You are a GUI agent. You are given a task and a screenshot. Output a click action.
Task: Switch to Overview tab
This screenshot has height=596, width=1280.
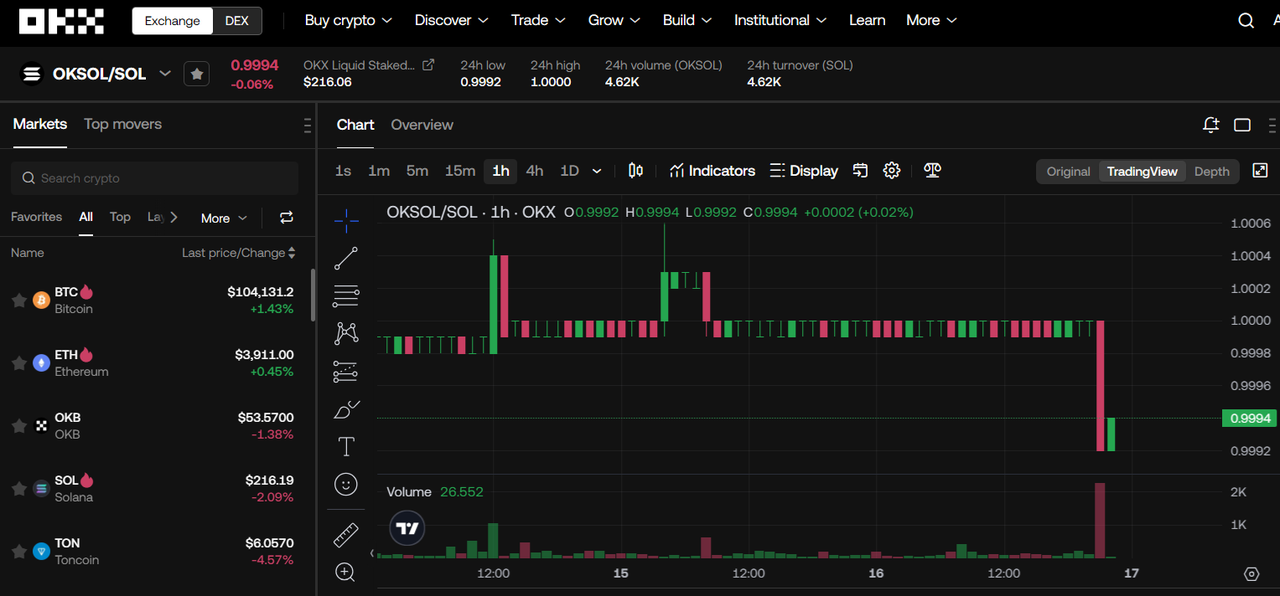click(422, 125)
